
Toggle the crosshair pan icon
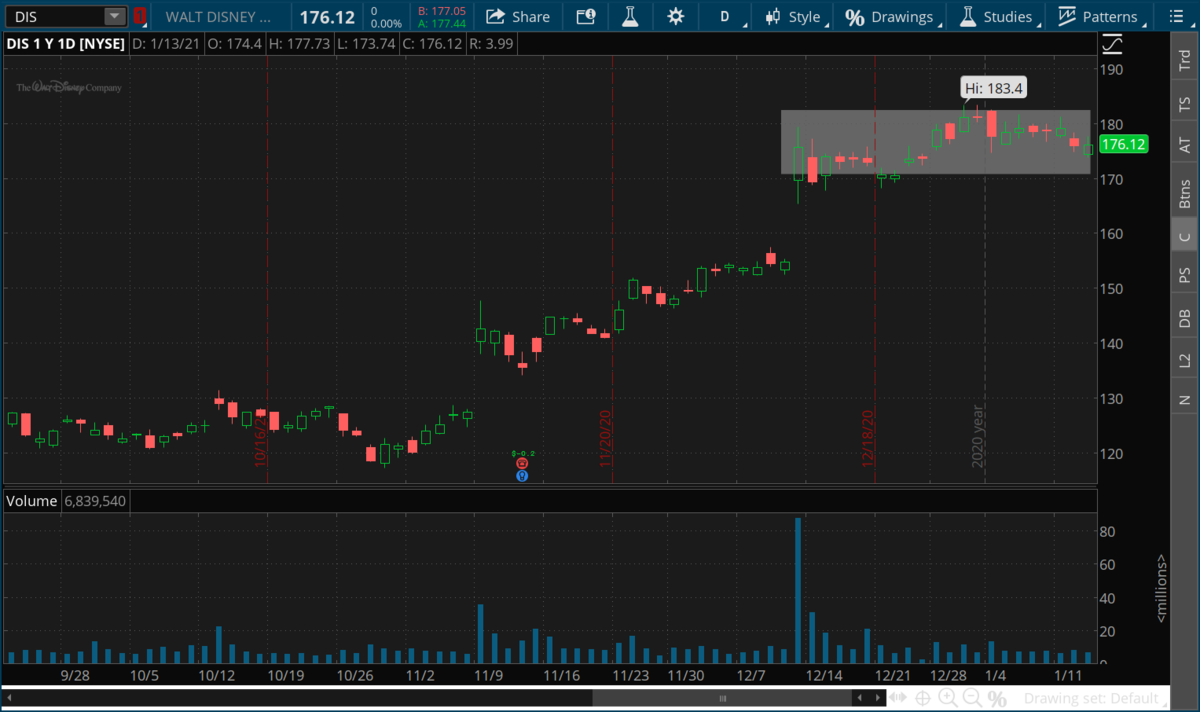(923, 698)
